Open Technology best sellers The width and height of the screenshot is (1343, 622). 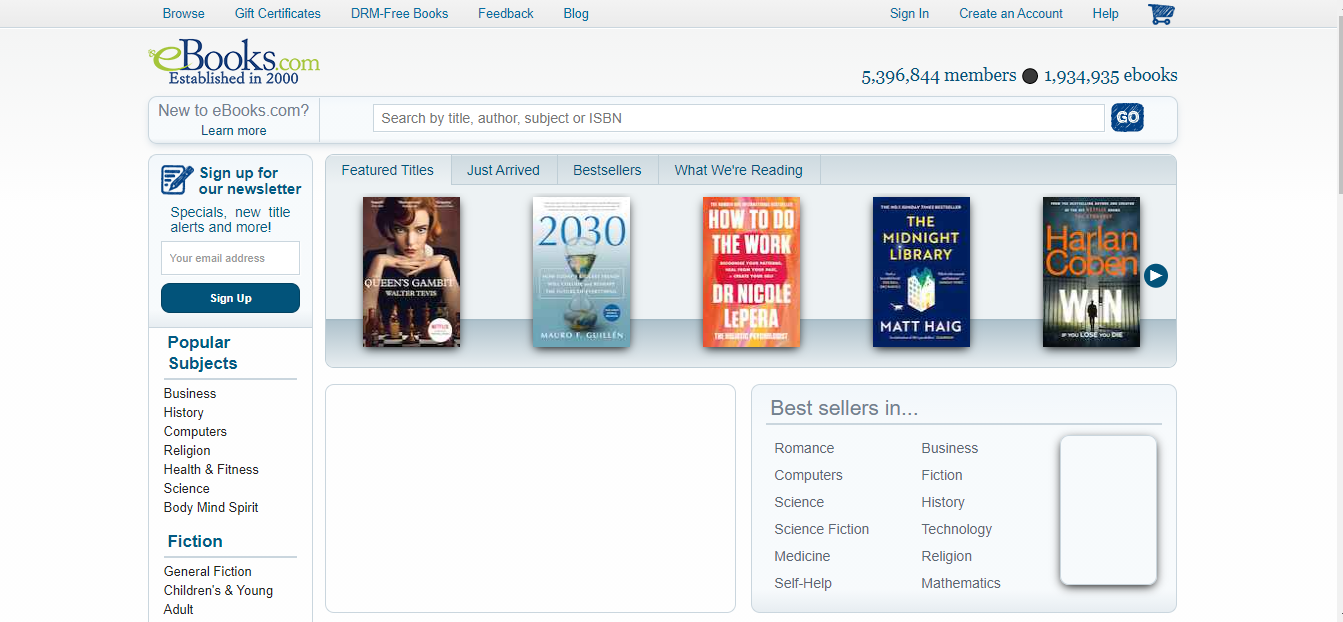pyautogui.click(x=957, y=529)
